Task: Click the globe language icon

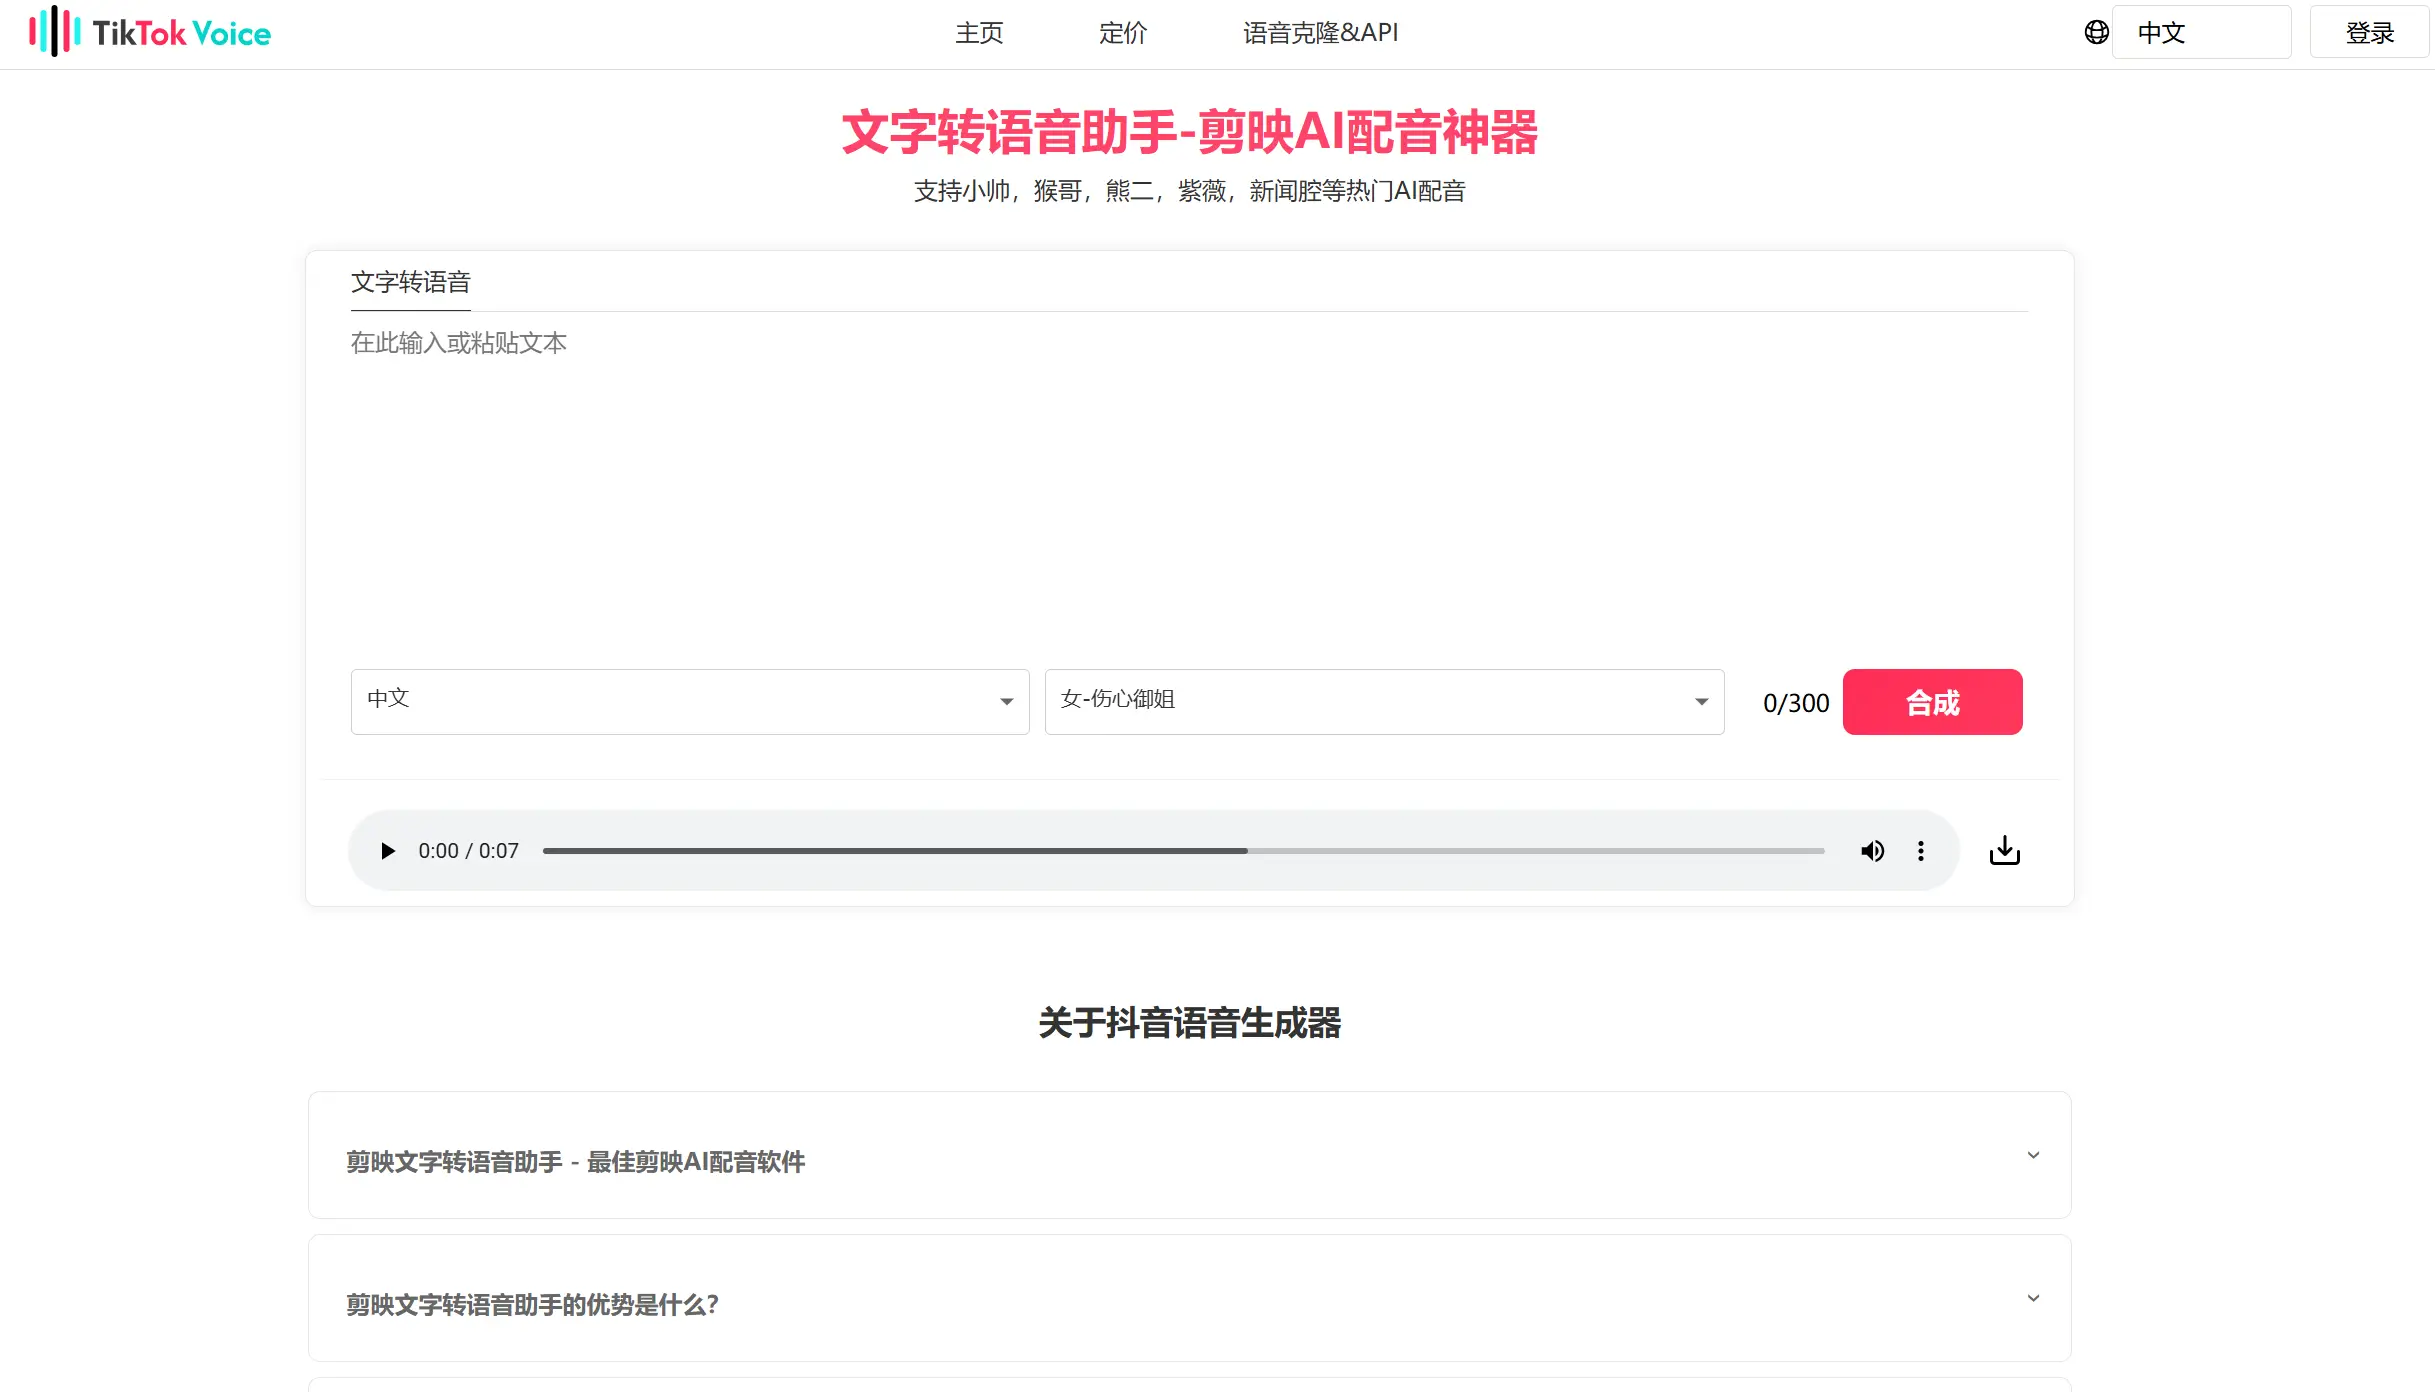Action: point(2096,32)
